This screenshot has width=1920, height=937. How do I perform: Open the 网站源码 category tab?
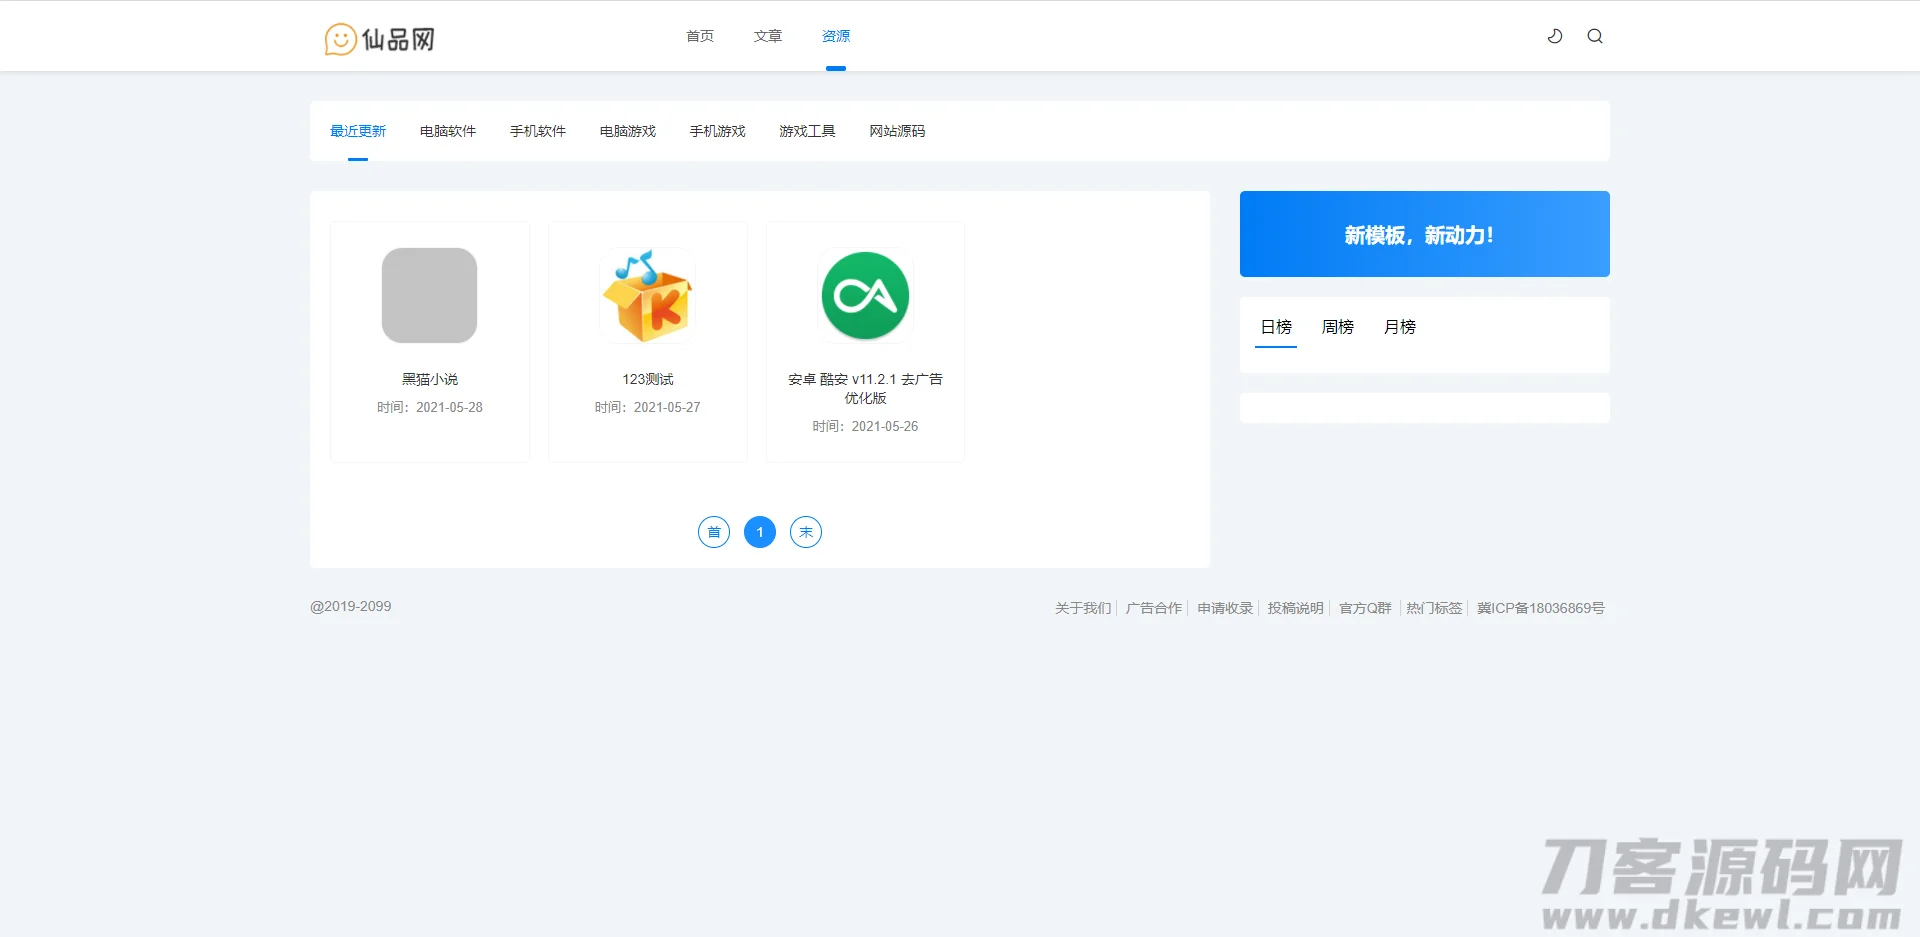pos(897,131)
